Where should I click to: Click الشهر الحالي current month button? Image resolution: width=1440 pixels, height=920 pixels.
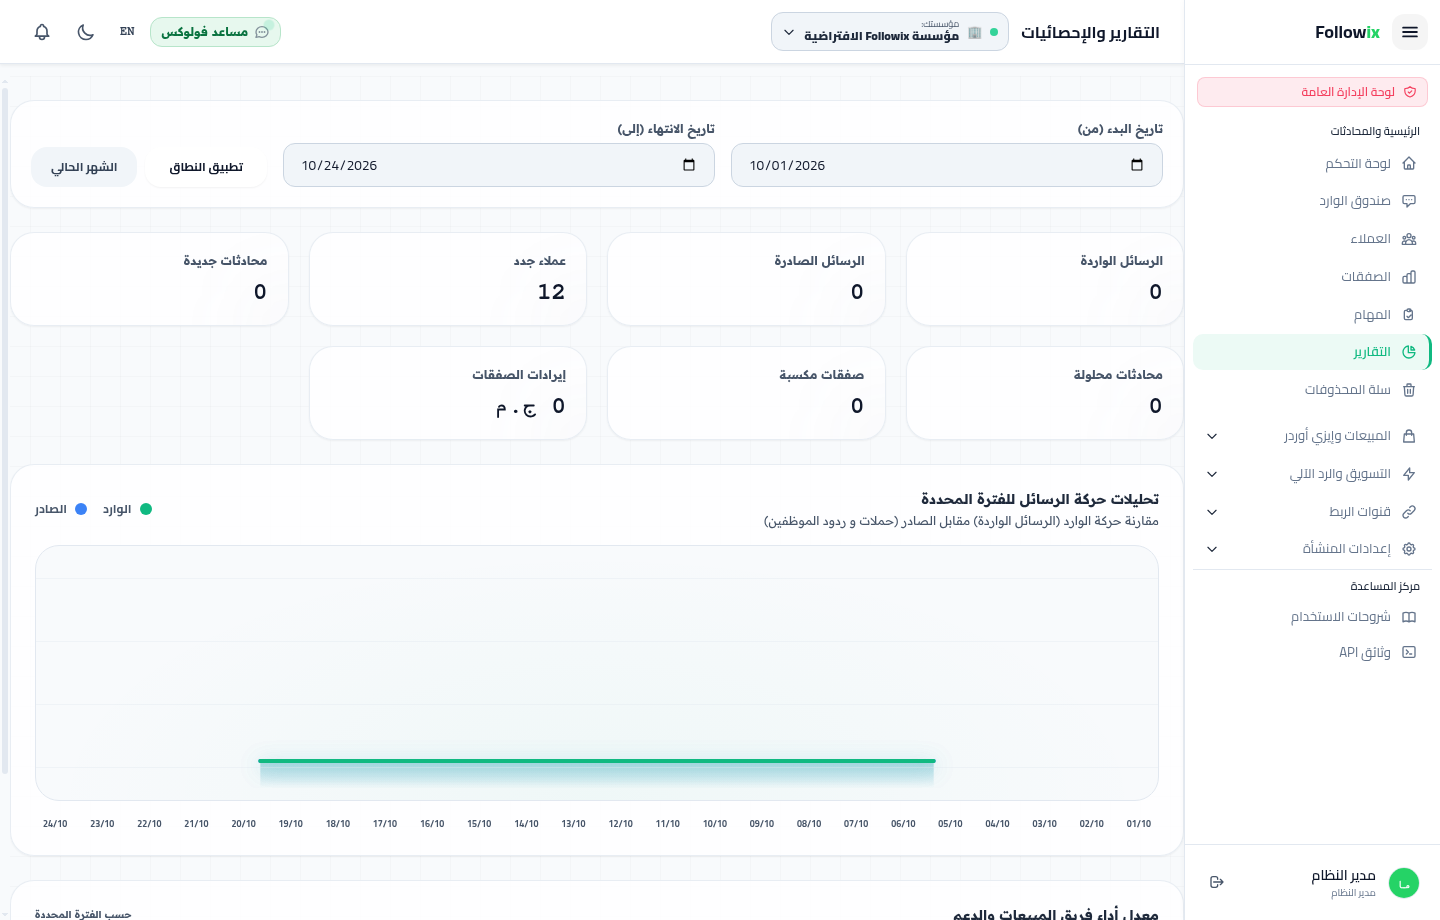tap(84, 167)
